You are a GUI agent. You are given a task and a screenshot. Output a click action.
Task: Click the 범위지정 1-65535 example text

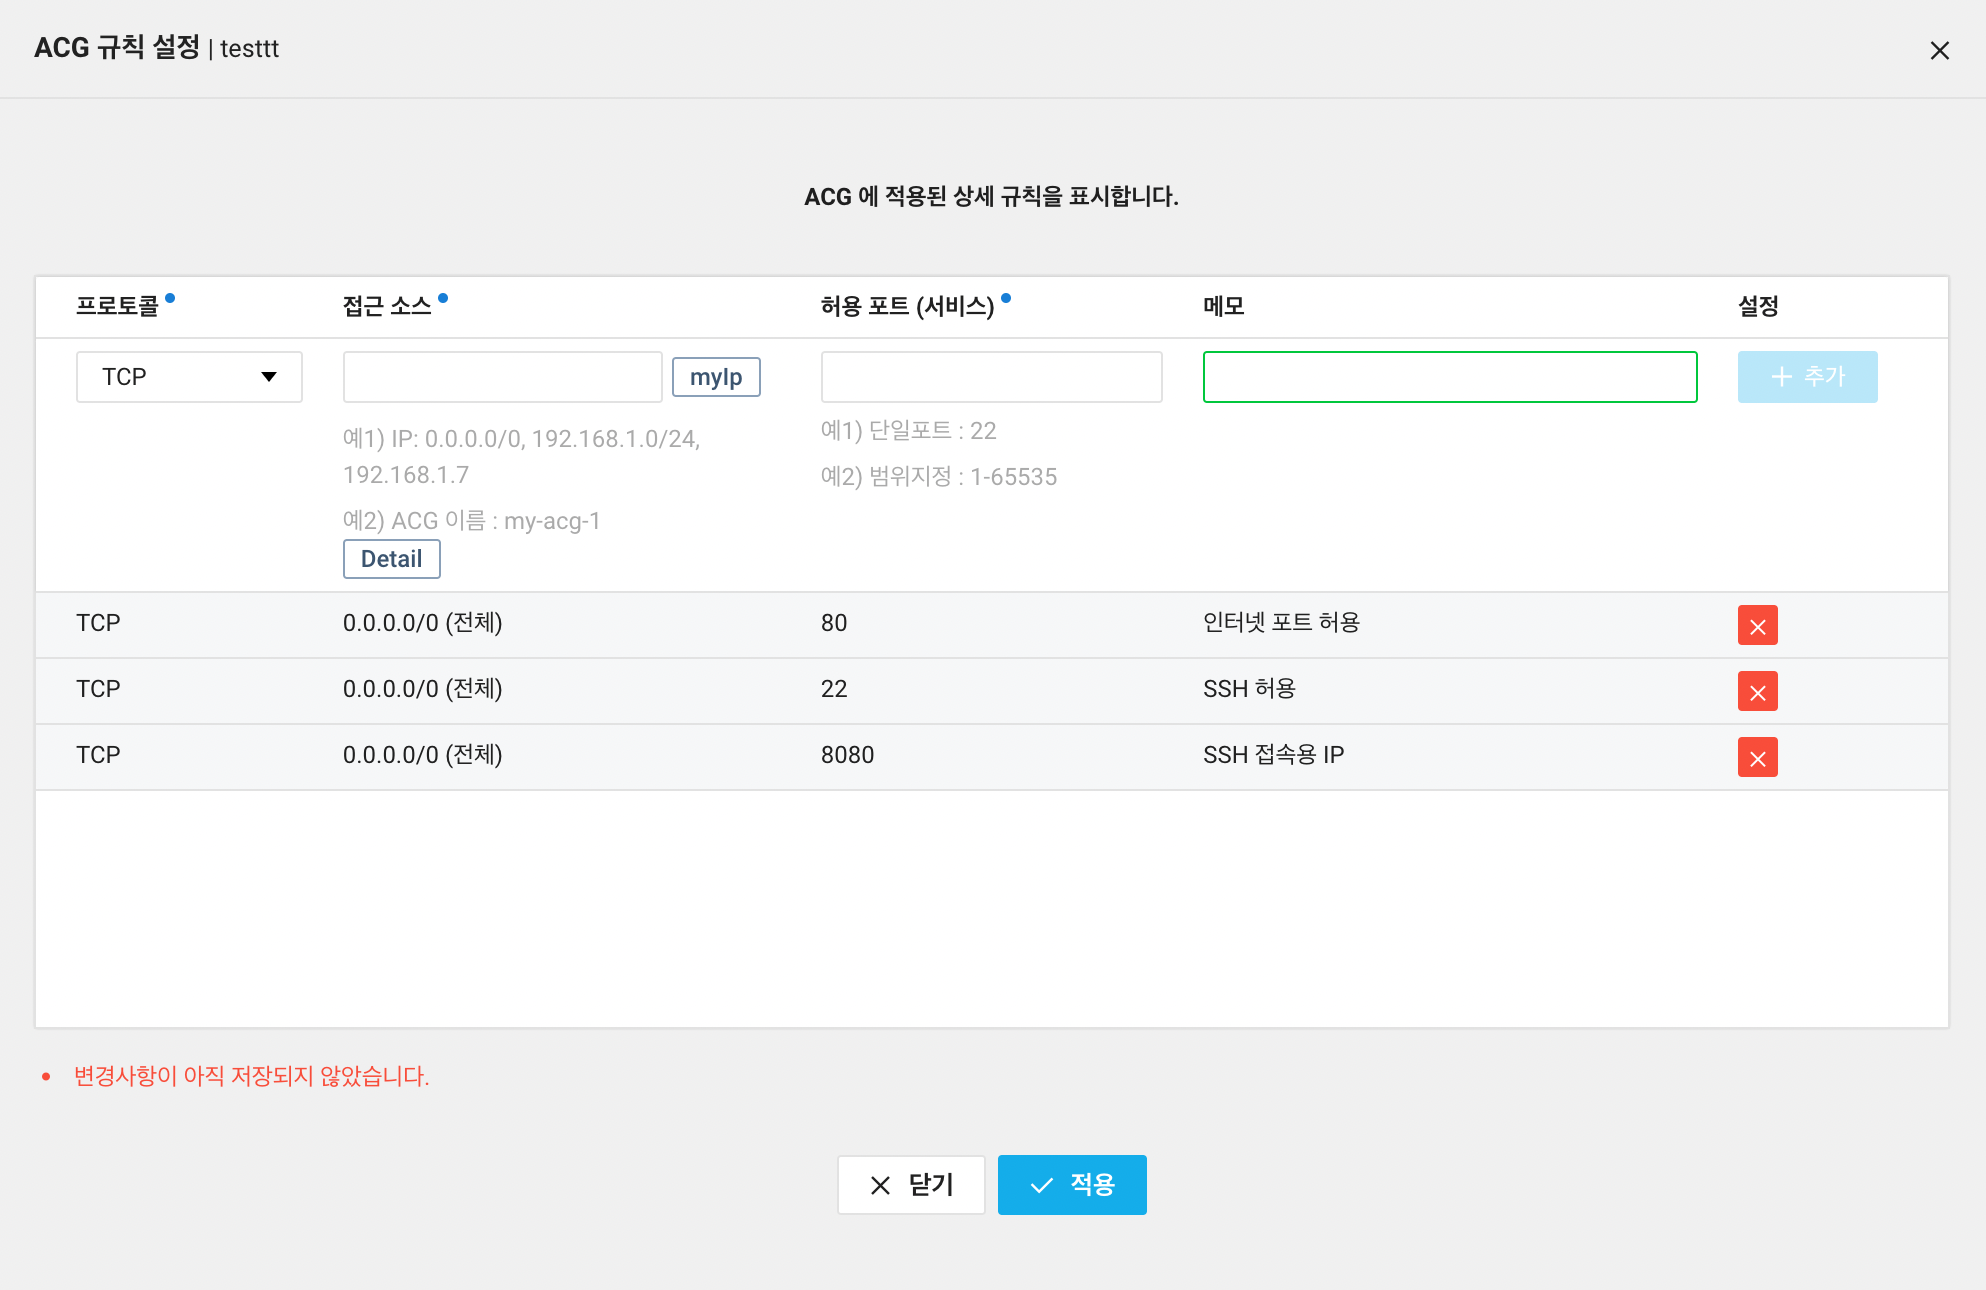pyautogui.click(x=938, y=477)
